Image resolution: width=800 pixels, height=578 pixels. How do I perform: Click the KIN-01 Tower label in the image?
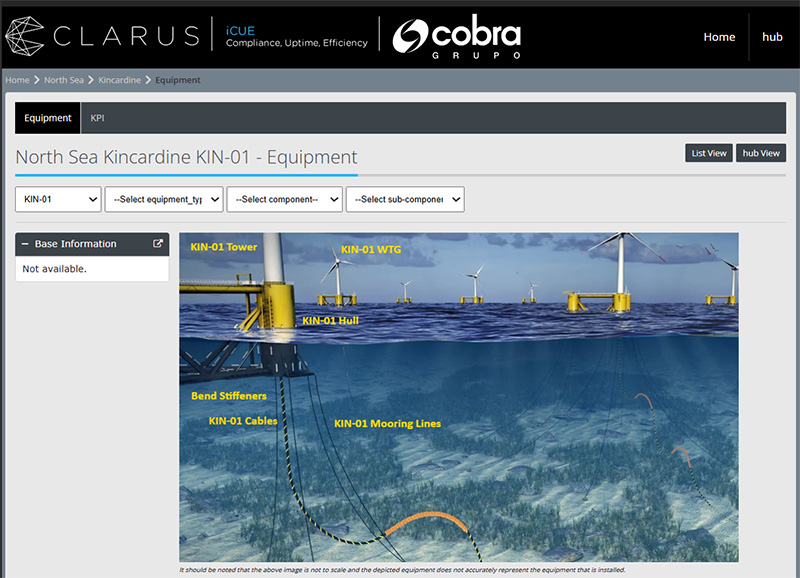click(x=224, y=247)
